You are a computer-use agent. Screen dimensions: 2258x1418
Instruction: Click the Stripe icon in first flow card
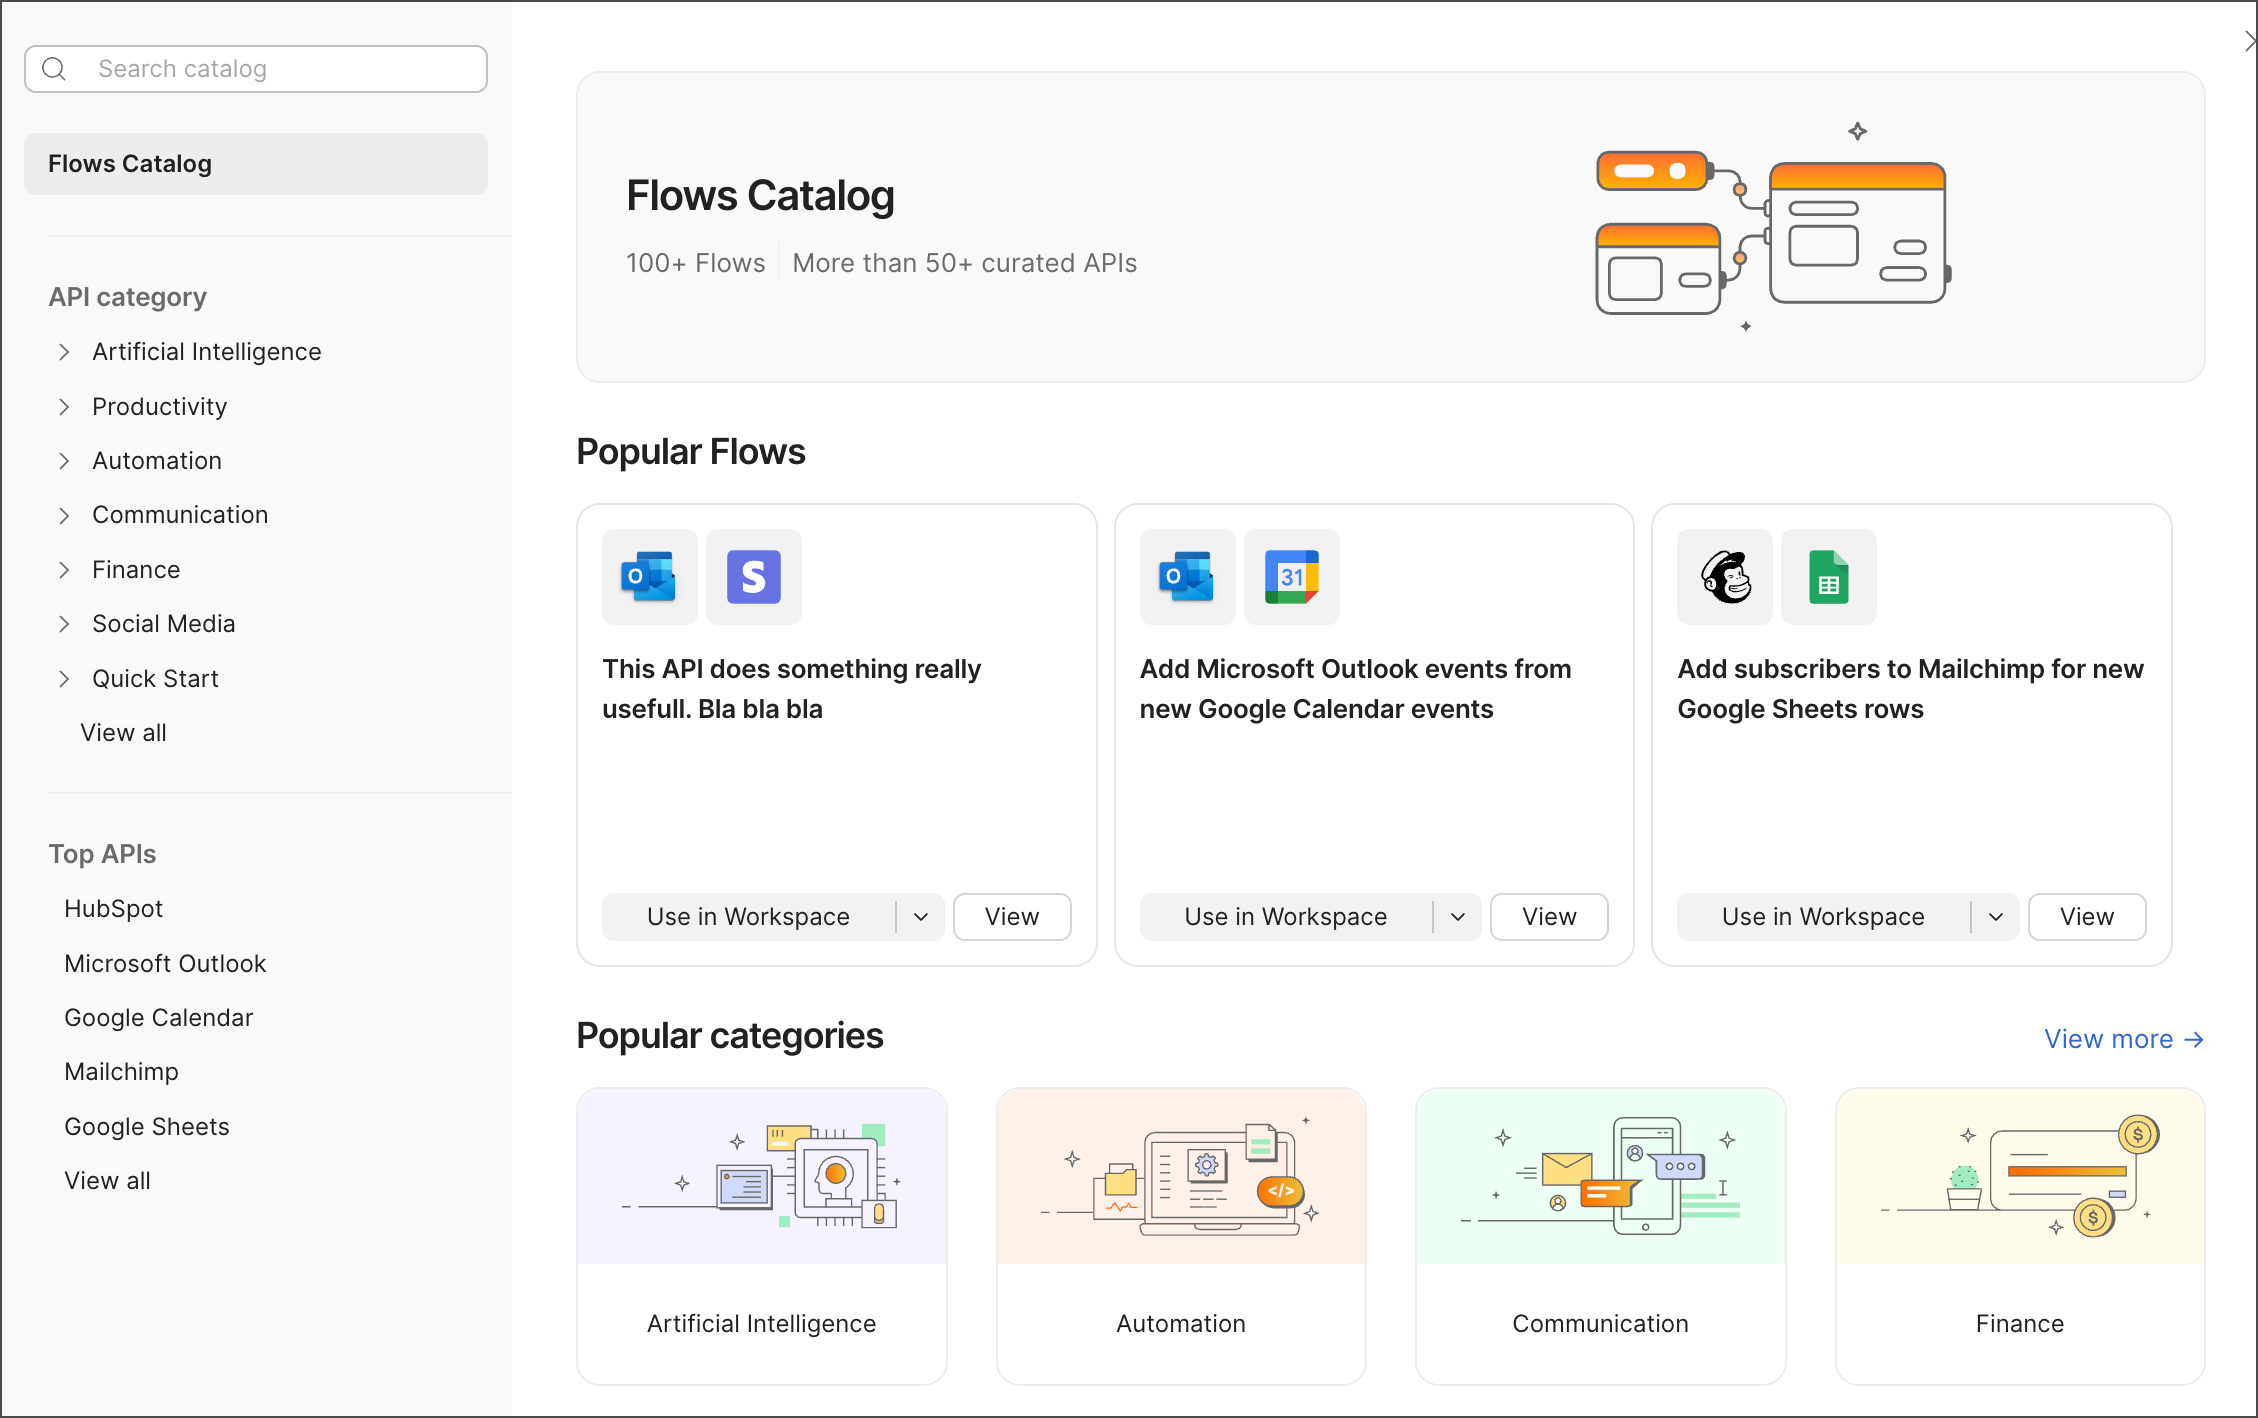(753, 577)
